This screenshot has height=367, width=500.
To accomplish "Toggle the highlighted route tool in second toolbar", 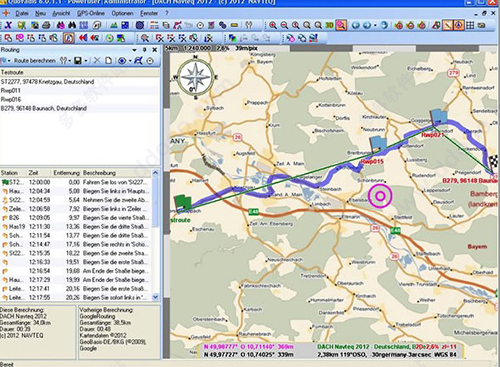I will click(x=68, y=38).
